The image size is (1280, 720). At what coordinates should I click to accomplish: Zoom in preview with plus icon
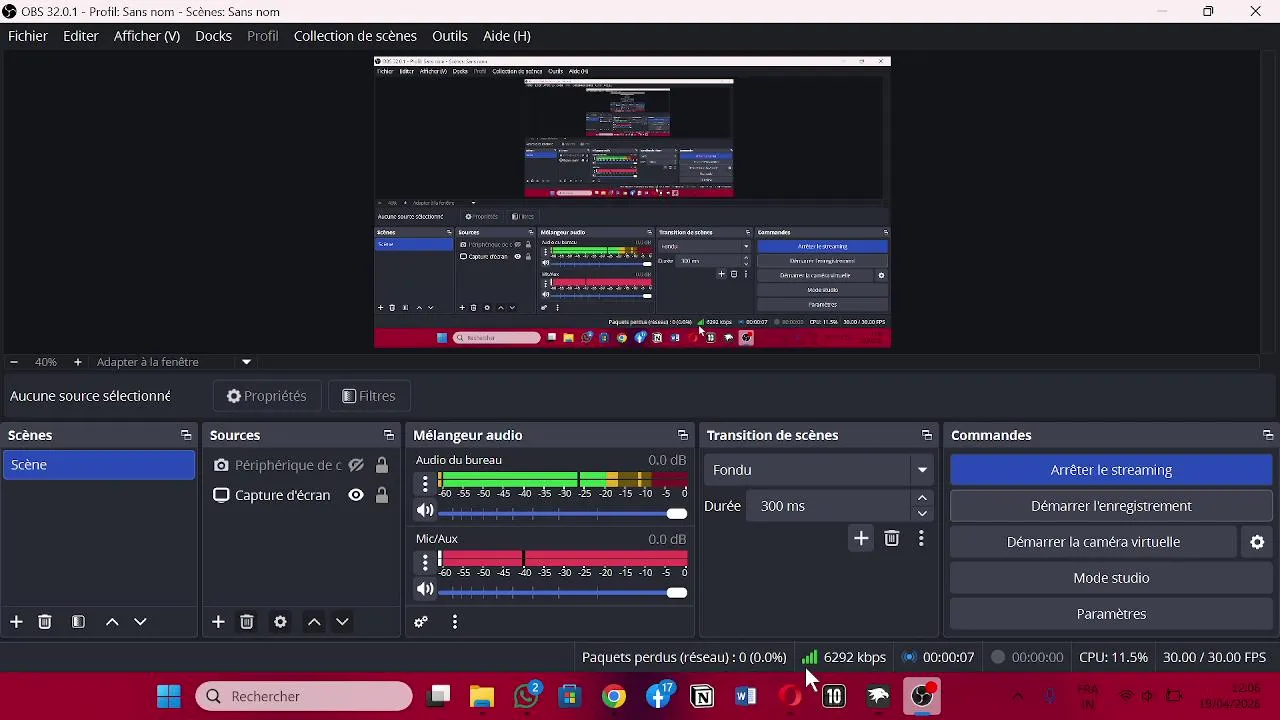[77, 362]
